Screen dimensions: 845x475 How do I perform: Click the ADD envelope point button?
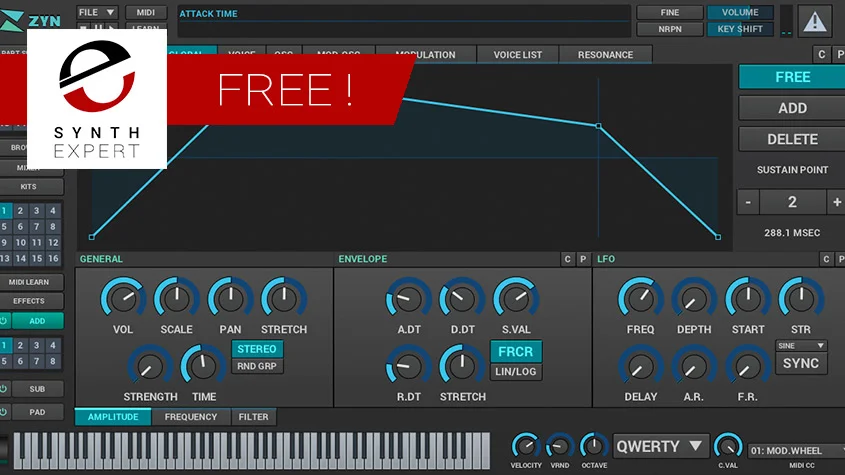pos(792,108)
